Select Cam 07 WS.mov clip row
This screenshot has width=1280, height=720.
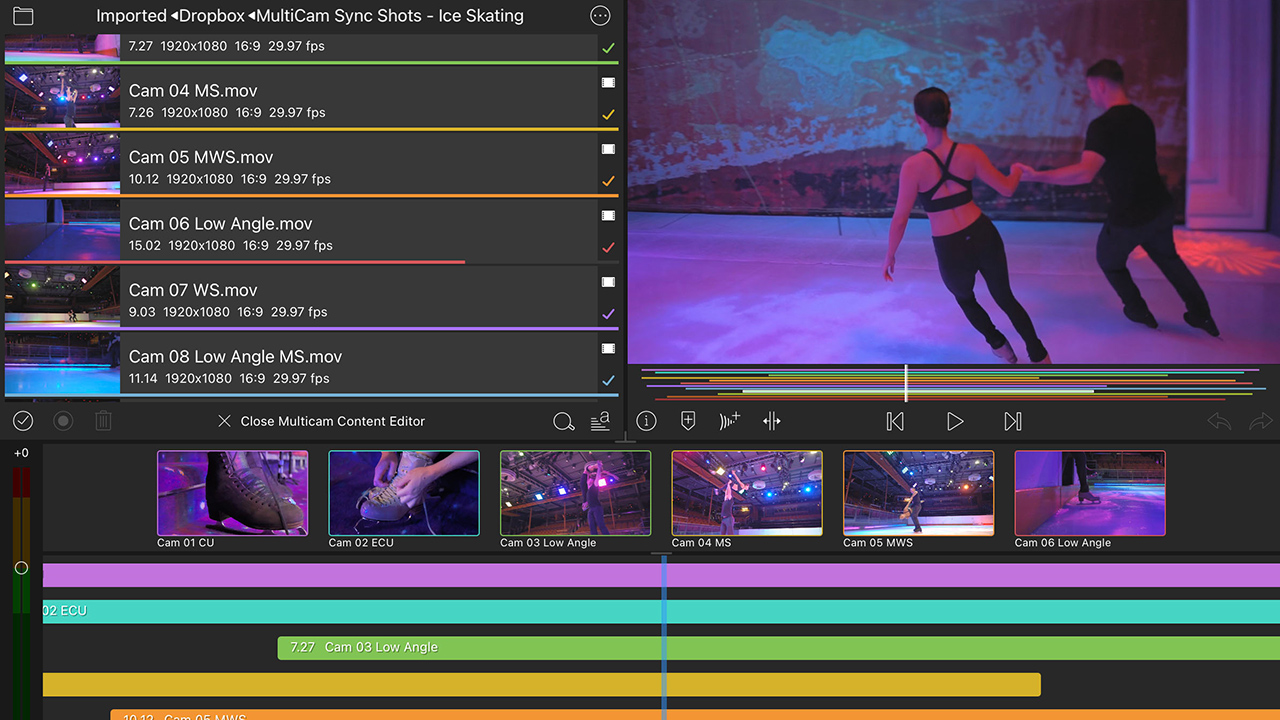pyautogui.click(x=310, y=298)
